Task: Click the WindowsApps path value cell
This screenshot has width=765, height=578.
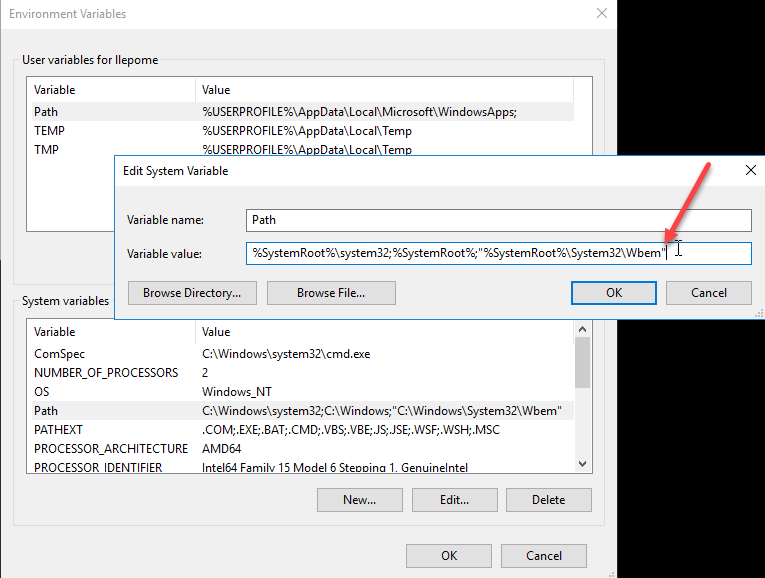Action: pos(360,112)
